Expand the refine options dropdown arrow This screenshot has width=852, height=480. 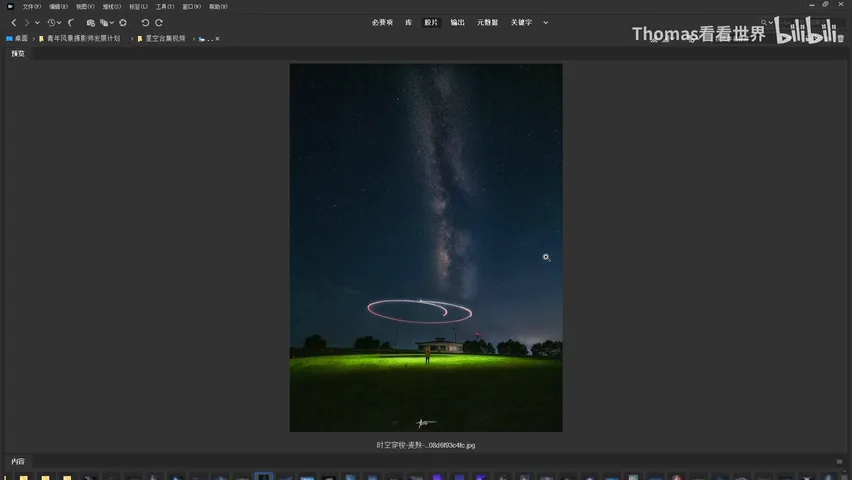(111, 23)
